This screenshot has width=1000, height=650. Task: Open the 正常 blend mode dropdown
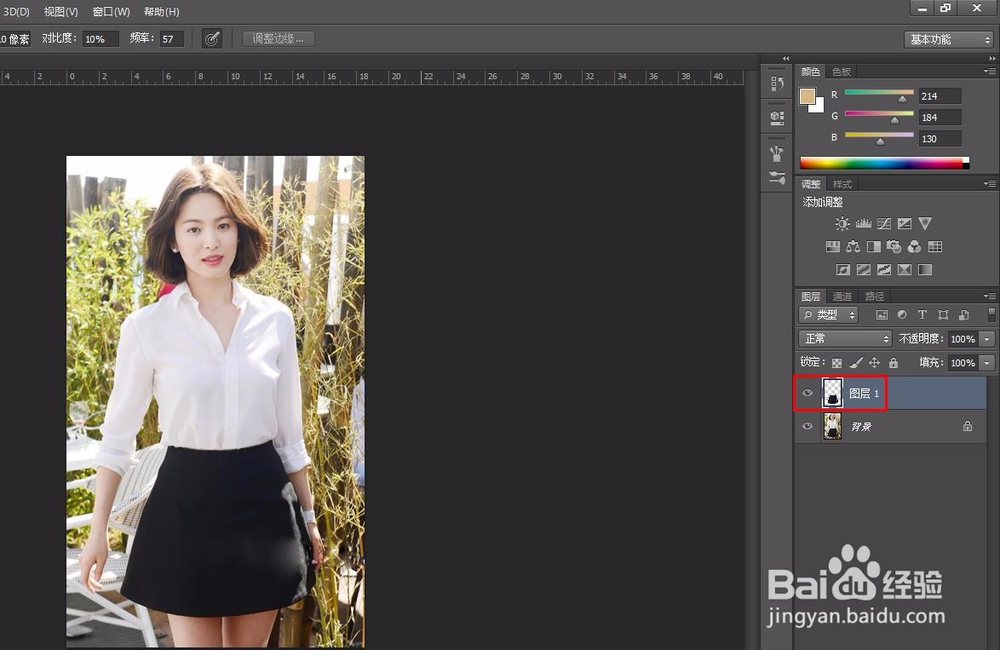pos(844,339)
